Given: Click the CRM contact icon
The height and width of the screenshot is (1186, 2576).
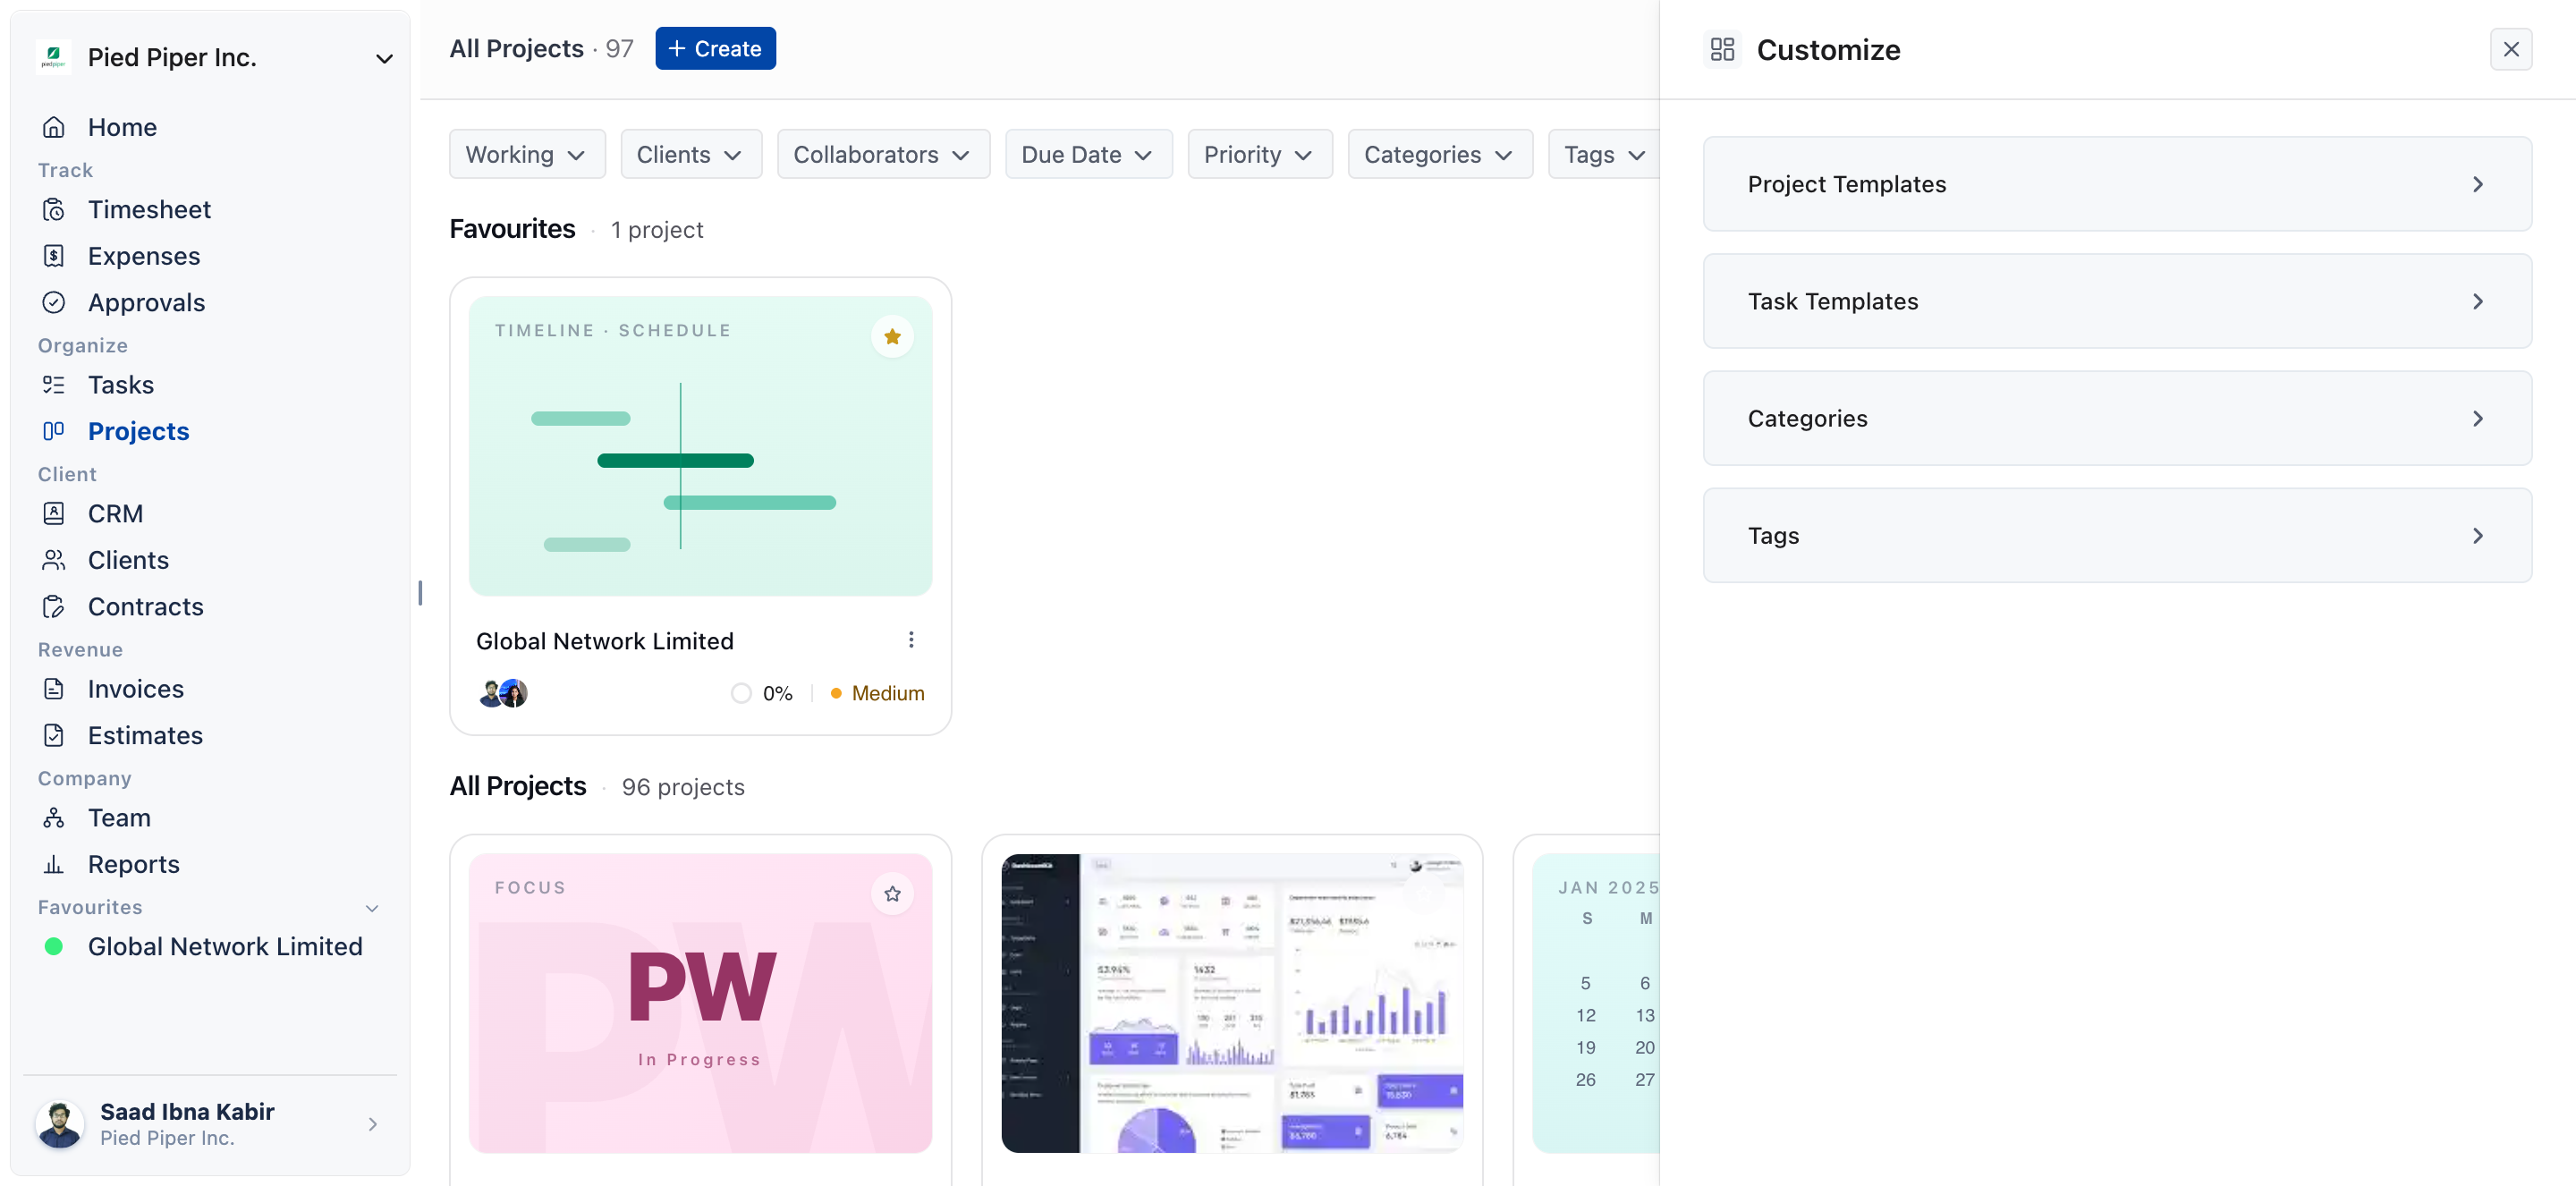Looking at the screenshot, I should [x=54, y=513].
